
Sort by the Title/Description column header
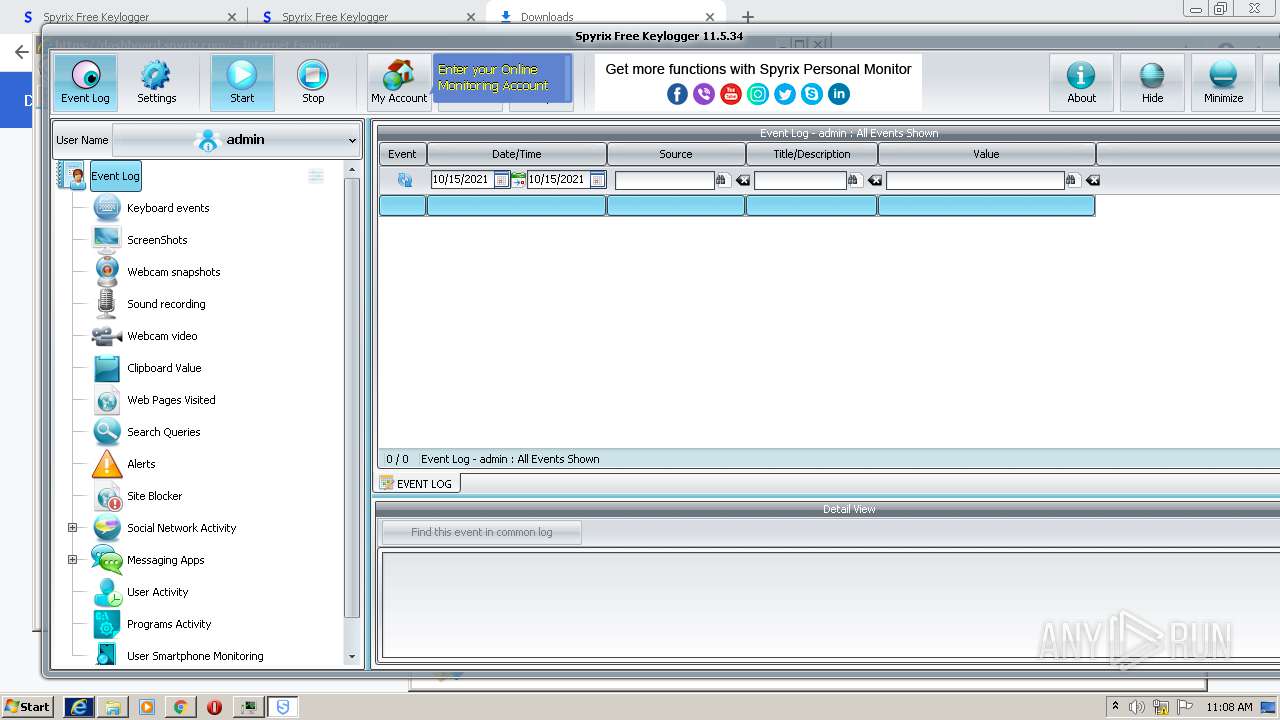point(812,154)
